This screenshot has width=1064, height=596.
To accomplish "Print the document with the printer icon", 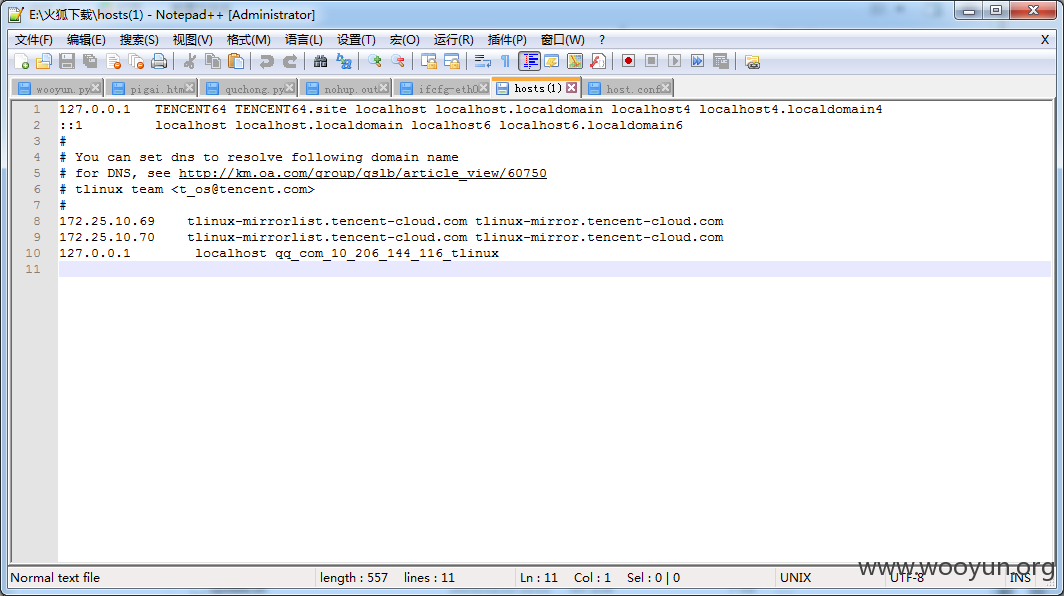I will 159,62.
